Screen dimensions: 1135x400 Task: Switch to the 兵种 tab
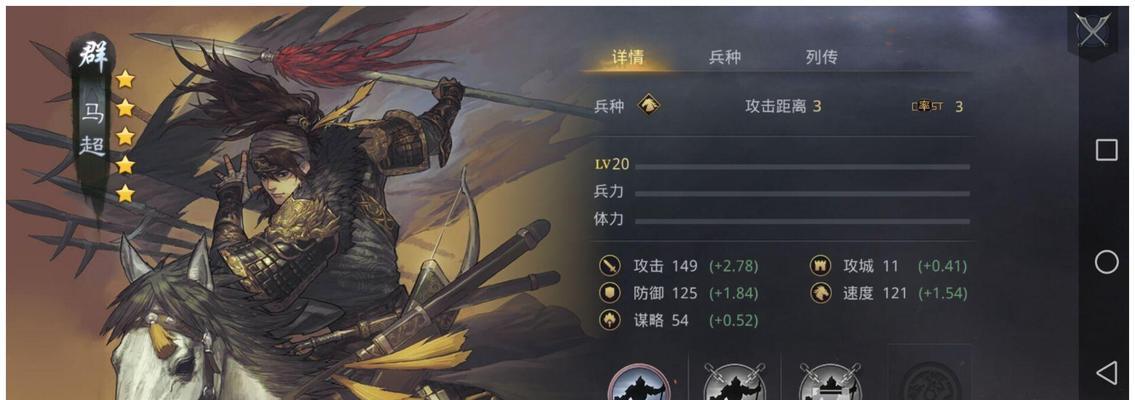click(725, 57)
